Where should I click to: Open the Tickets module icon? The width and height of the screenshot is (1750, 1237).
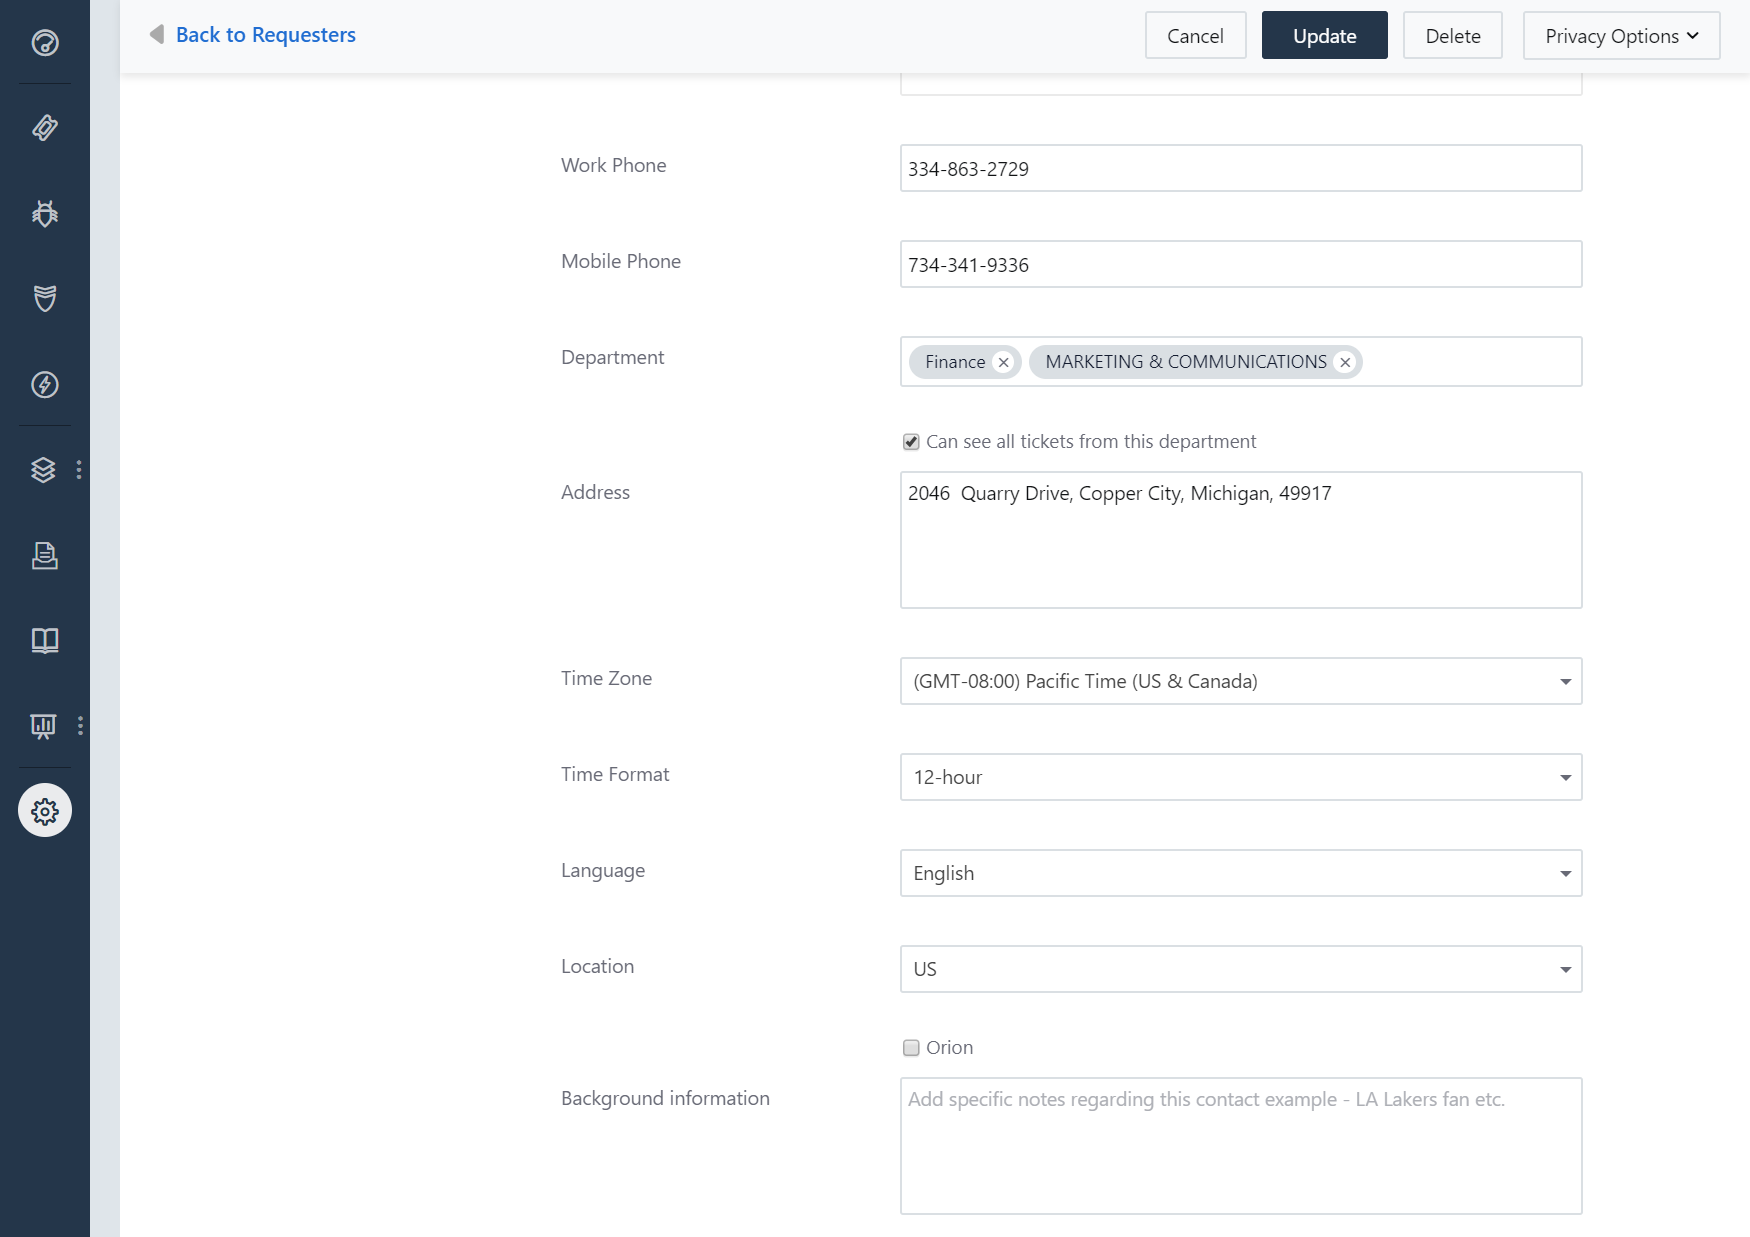click(x=44, y=128)
